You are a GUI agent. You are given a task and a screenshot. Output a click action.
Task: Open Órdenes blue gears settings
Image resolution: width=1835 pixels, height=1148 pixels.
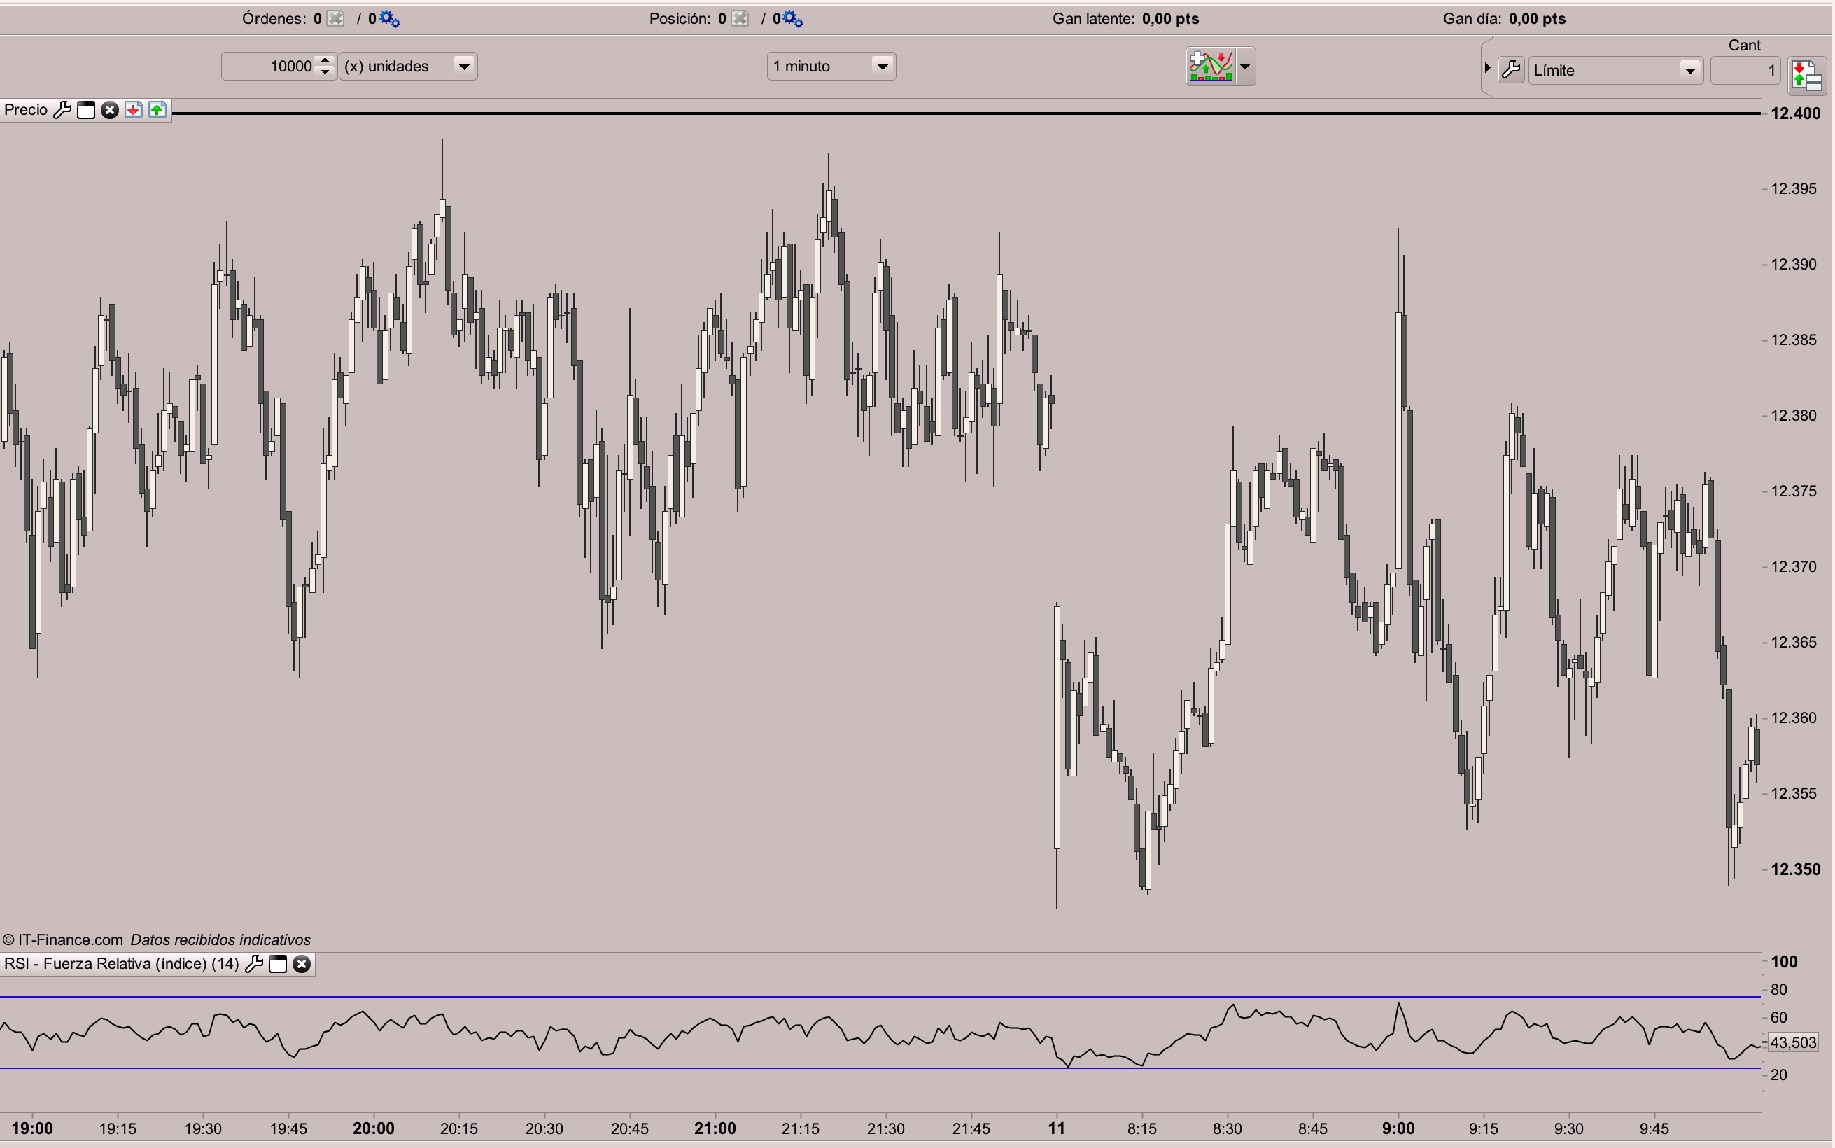[x=389, y=19]
